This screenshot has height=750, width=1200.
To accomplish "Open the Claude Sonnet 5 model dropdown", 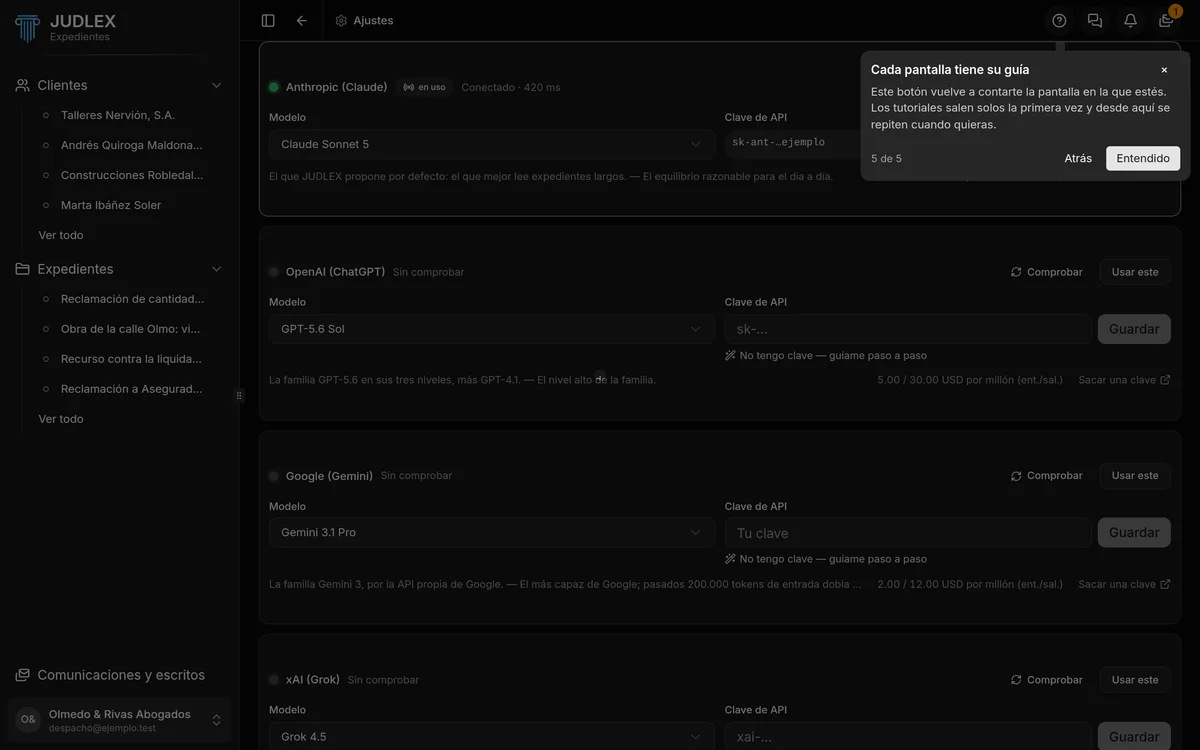I will [492, 144].
